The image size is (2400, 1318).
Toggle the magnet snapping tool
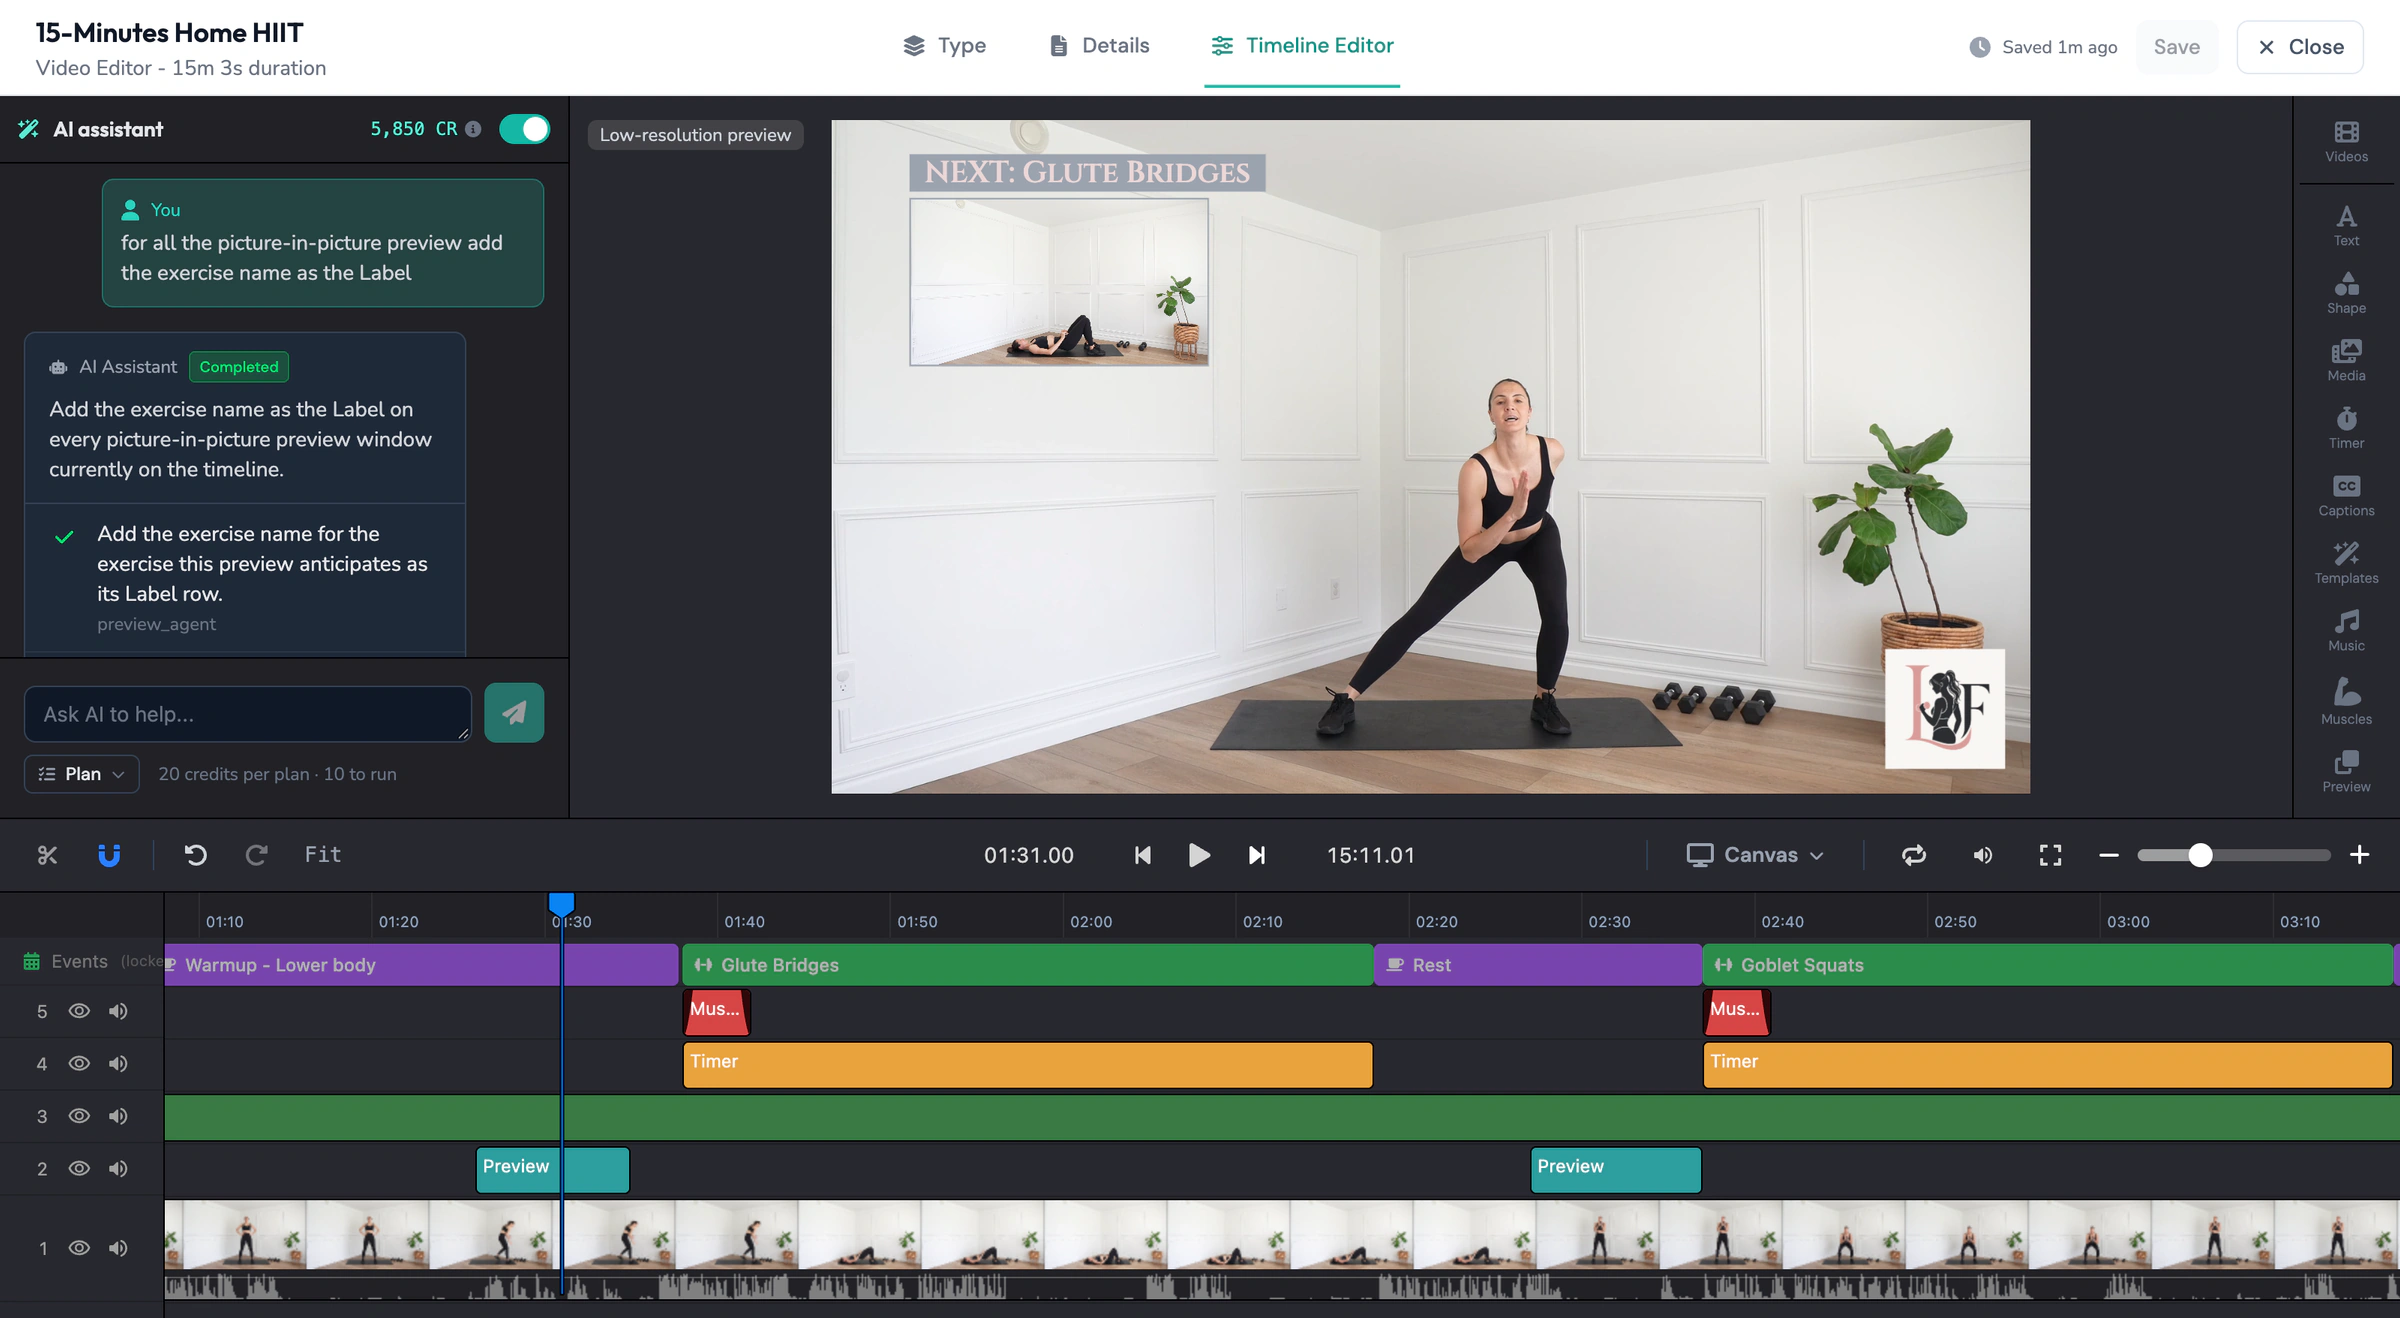109,855
